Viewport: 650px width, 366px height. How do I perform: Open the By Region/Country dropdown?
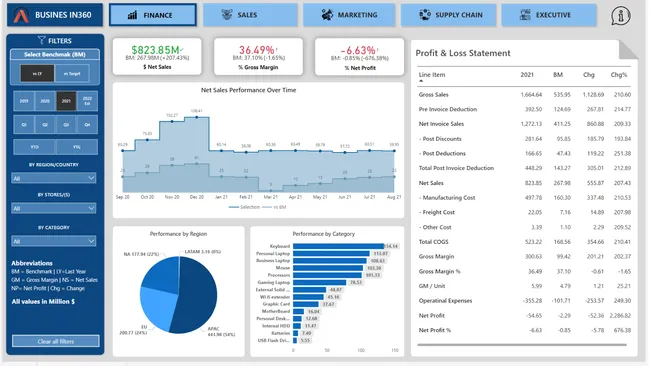point(53,178)
